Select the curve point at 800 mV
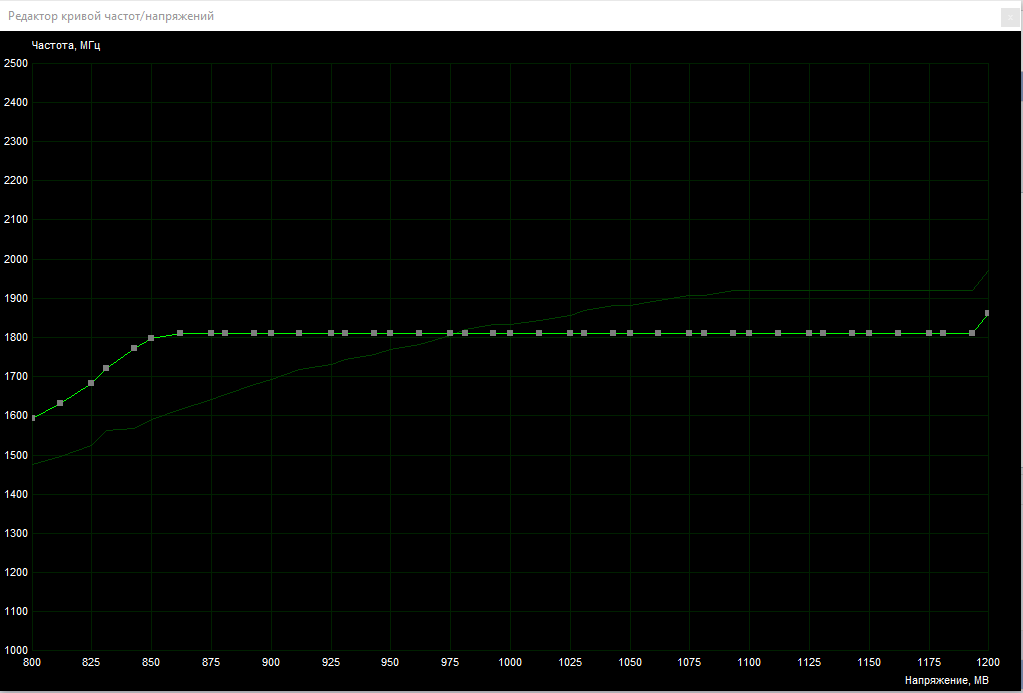The width and height of the screenshot is (1023, 693). click(33, 418)
